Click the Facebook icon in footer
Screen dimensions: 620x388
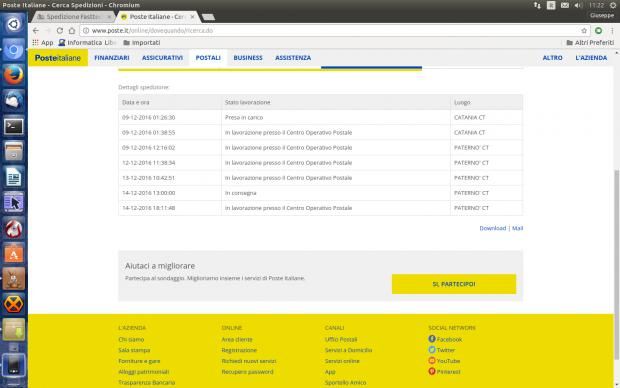coord(432,339)
